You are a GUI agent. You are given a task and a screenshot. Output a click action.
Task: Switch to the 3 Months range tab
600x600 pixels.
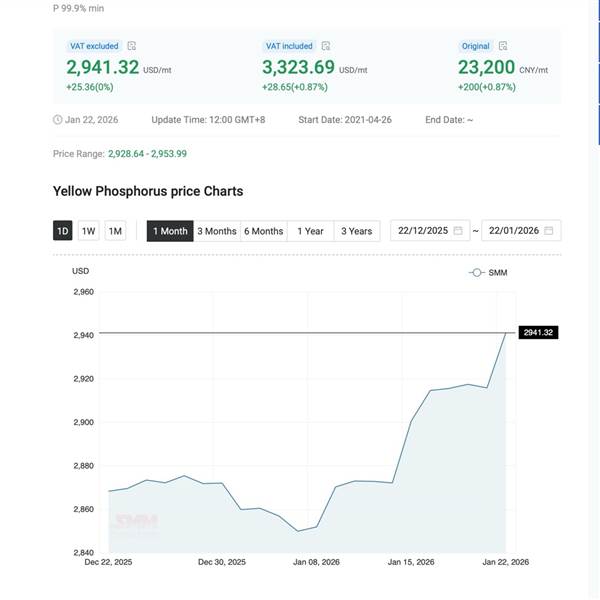[217, 231]
